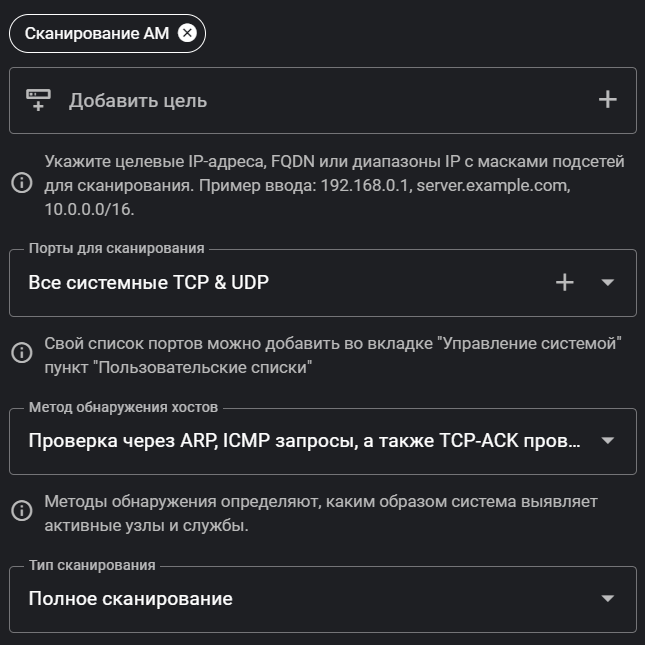Click the hint text with example 192.168.0.1
This screenshot has width=645, height=645.
(334, 185)
